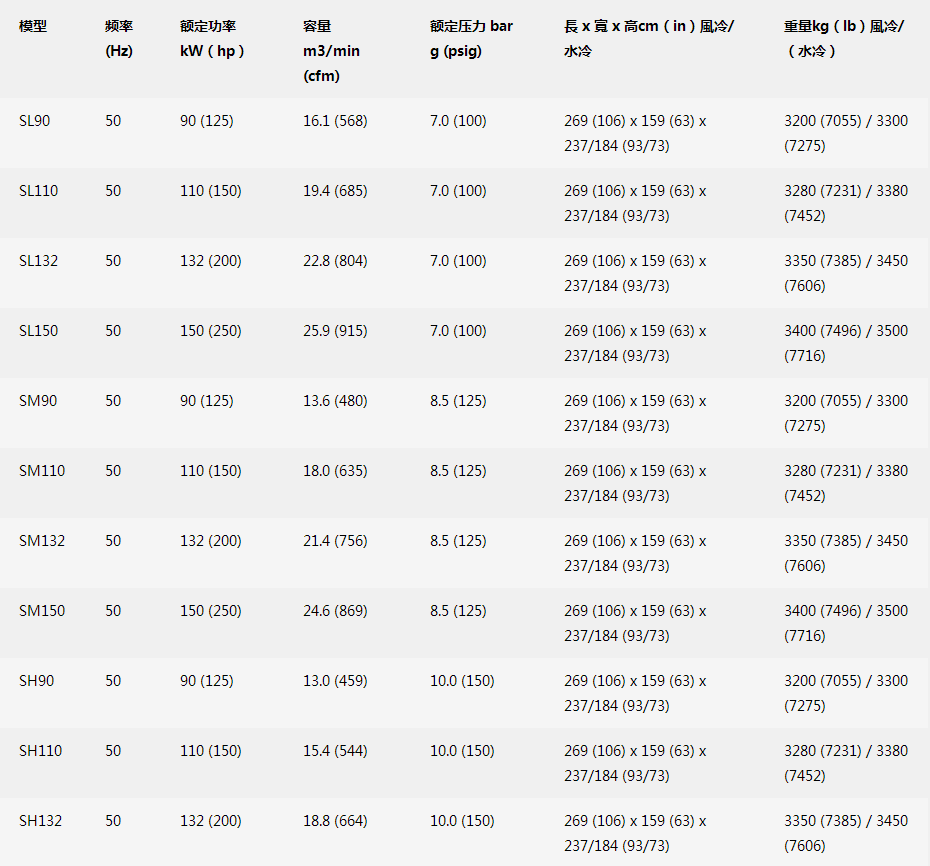Click the 16.1 (568) capacity value
The width and height of the screenshot is (930, 866).
335,121
